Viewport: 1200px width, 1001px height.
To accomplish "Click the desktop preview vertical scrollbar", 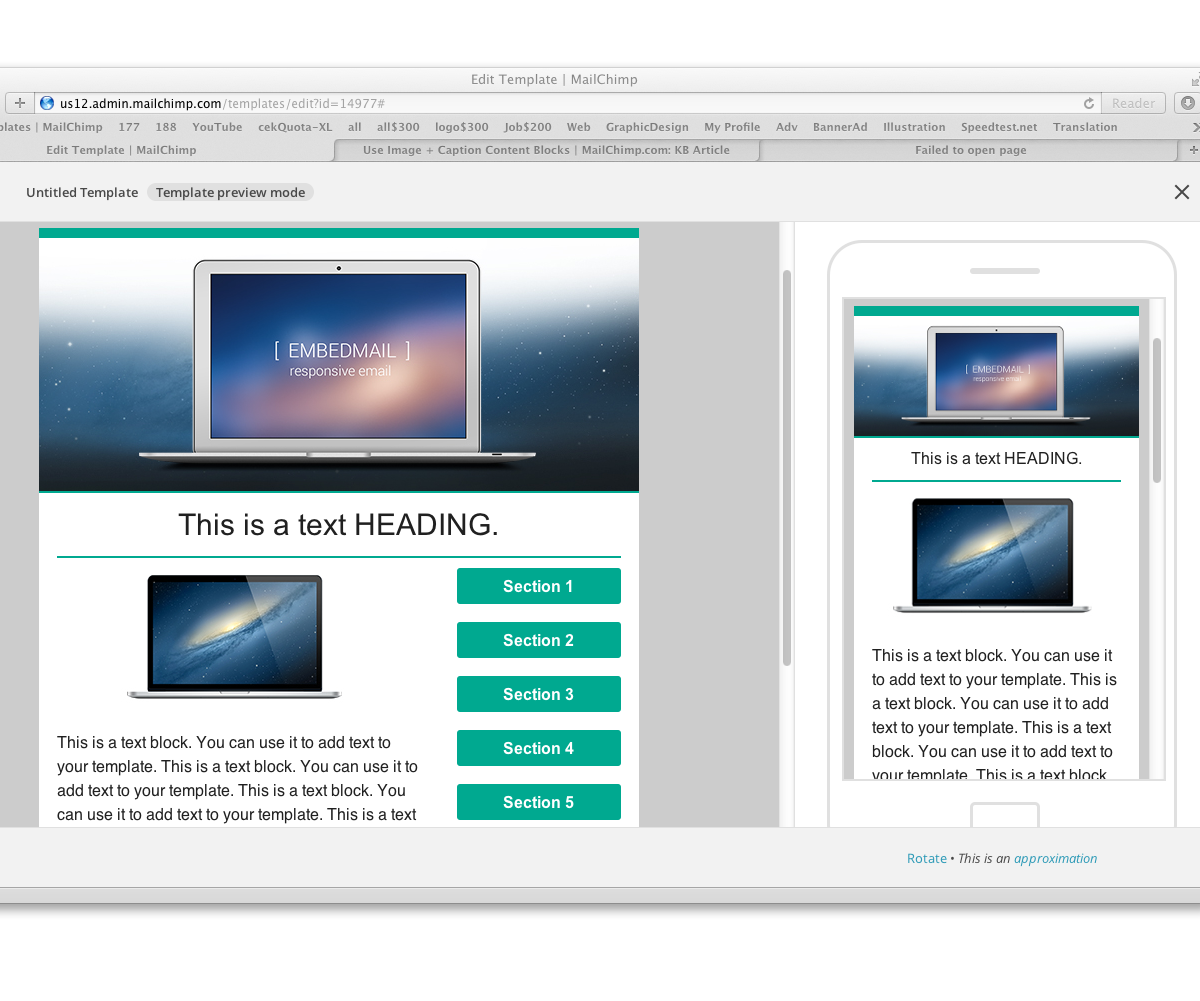I will click(x=787, y=468).
